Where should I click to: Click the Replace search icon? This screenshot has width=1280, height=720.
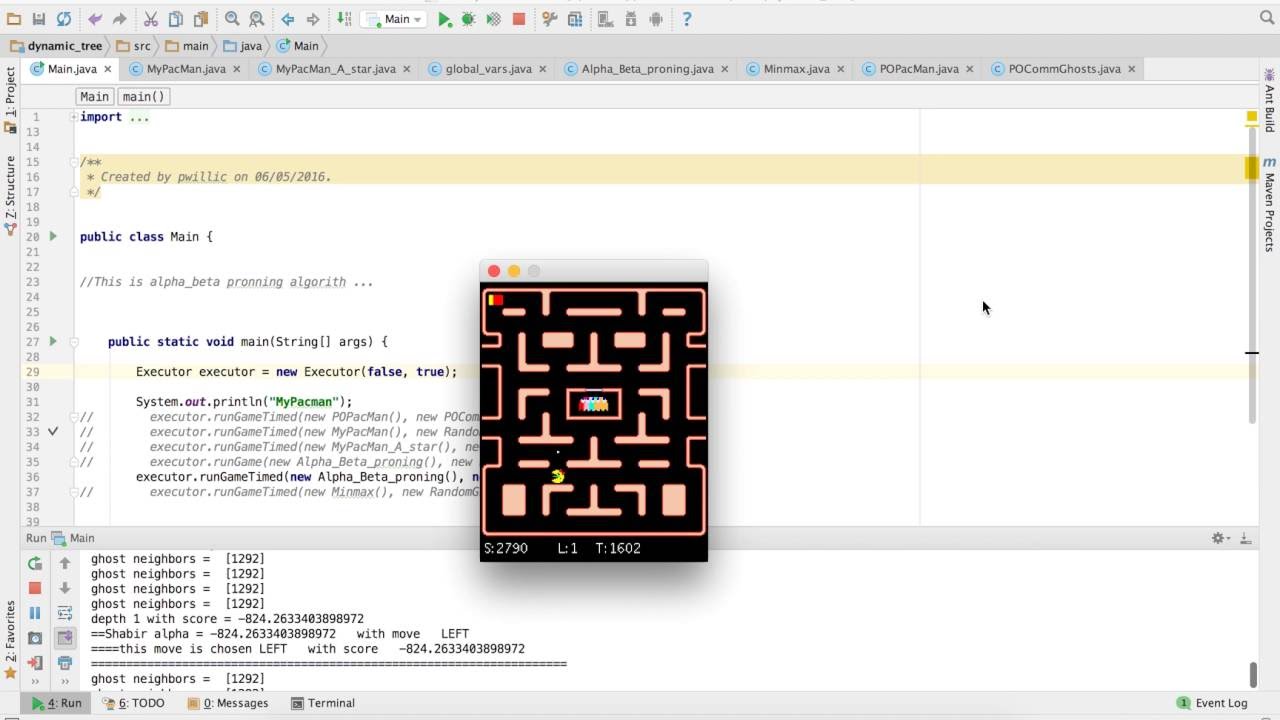pos(257,19)
